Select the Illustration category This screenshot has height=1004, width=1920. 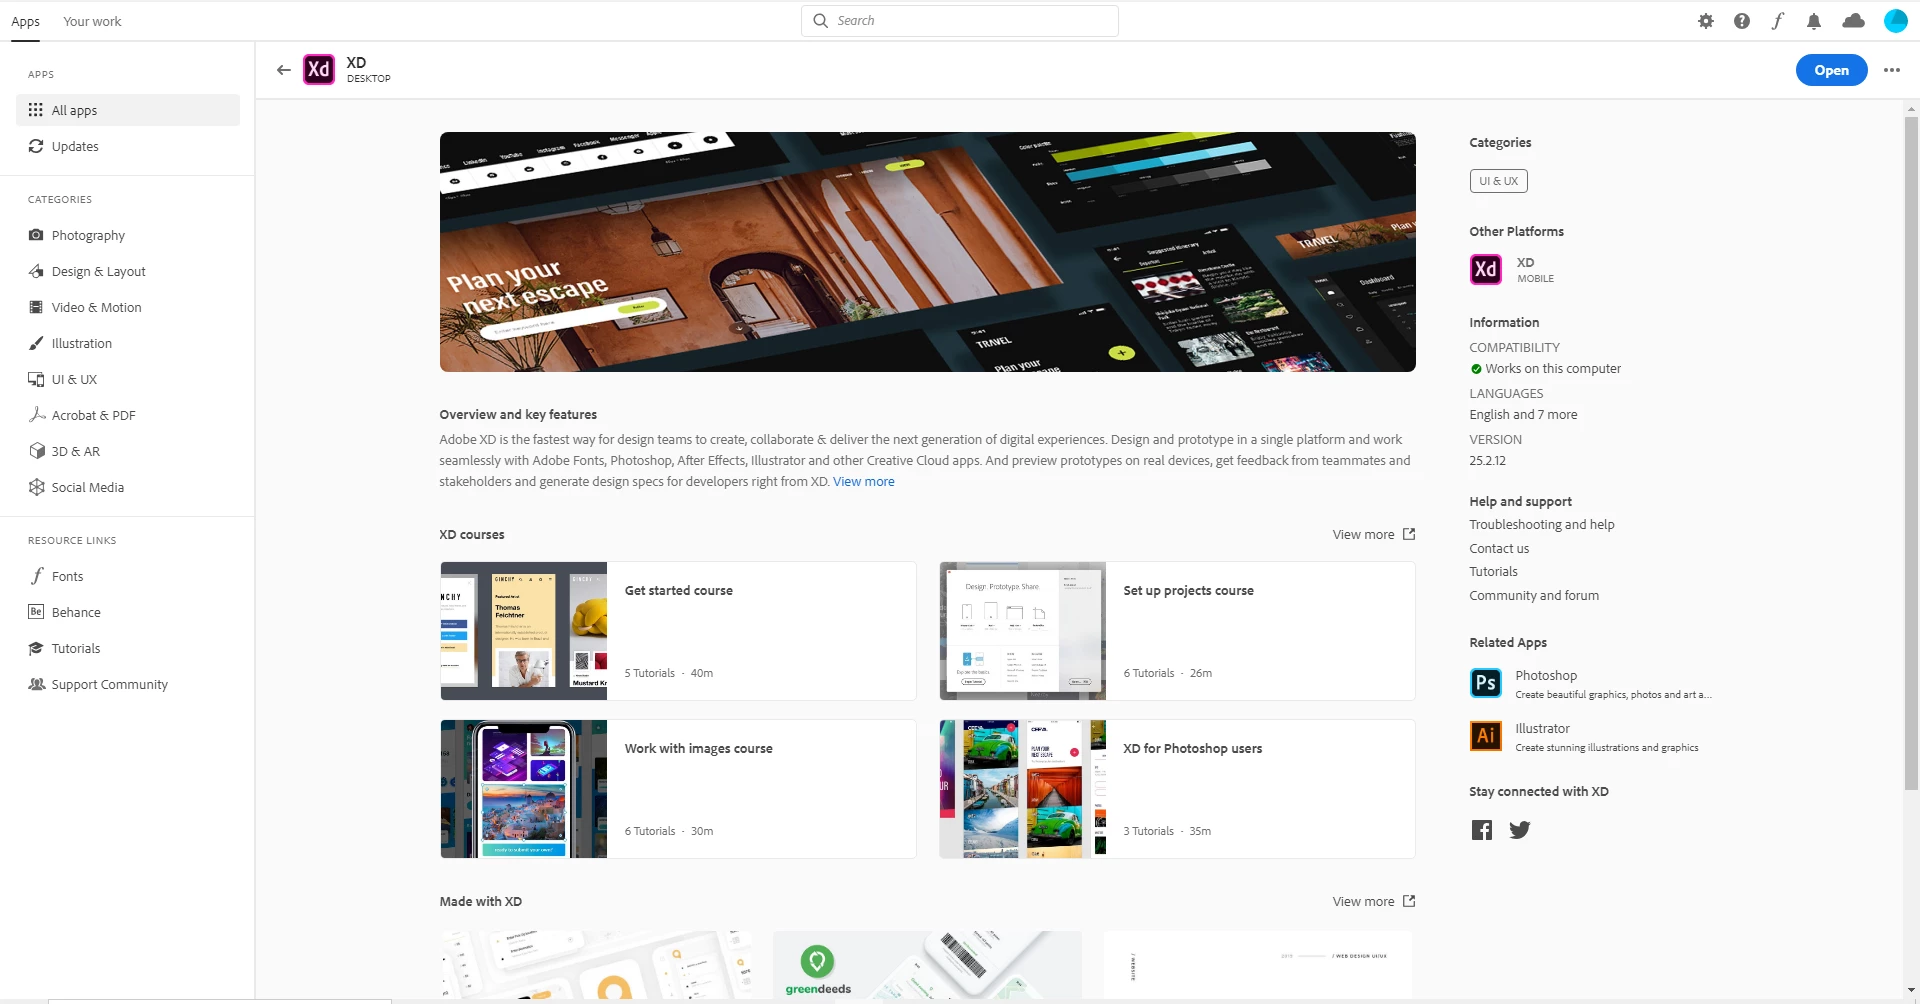[x=128, y=343]
